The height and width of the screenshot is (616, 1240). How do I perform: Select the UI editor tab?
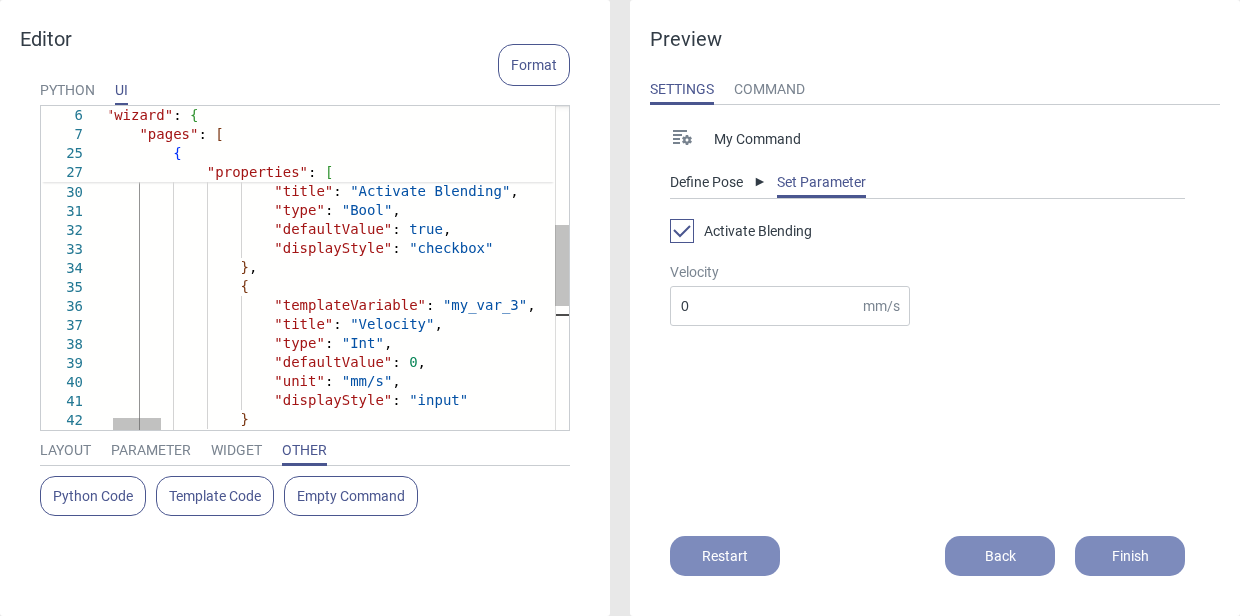point(121,90)
